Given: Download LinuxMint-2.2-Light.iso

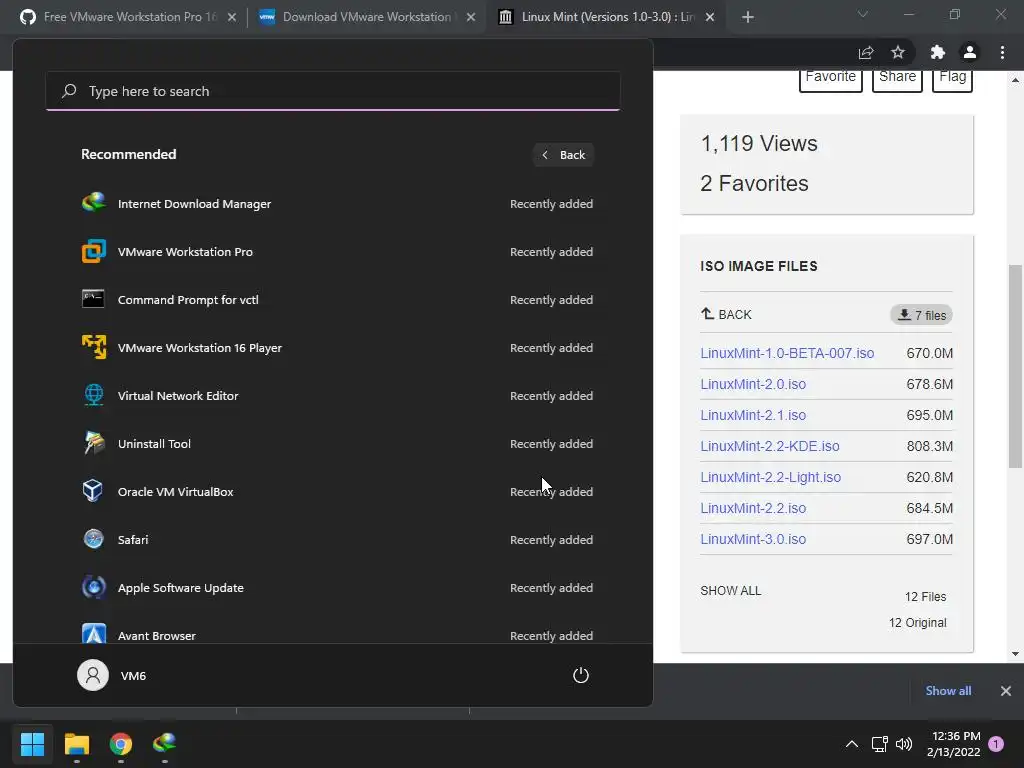Looking at the screenshot, I should (771, 477).
